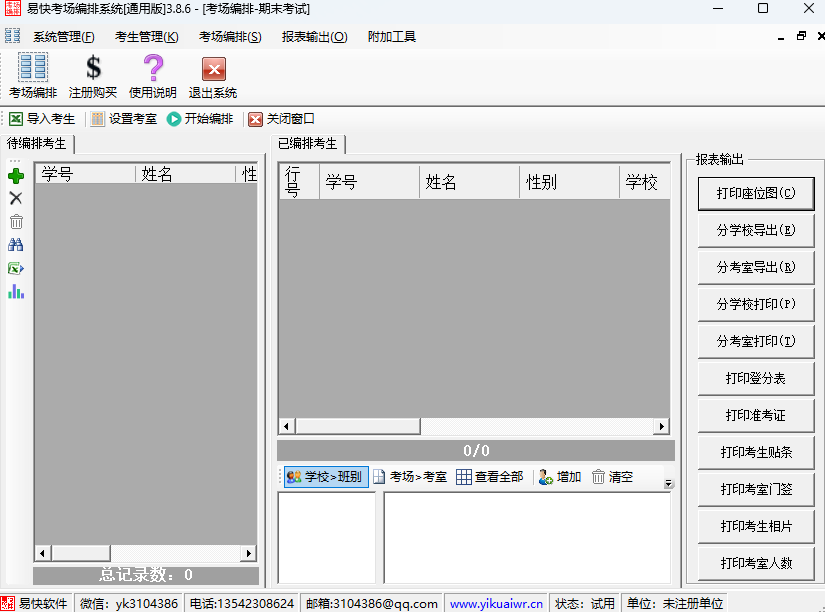Open 报表输出(O) menu
Screen dimensions: 825x612
(315, 37)
